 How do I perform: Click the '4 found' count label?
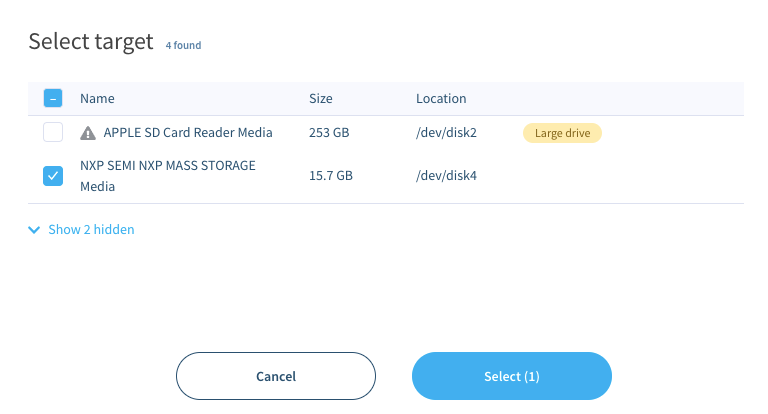pyautogui.click(x=184, y=45)
